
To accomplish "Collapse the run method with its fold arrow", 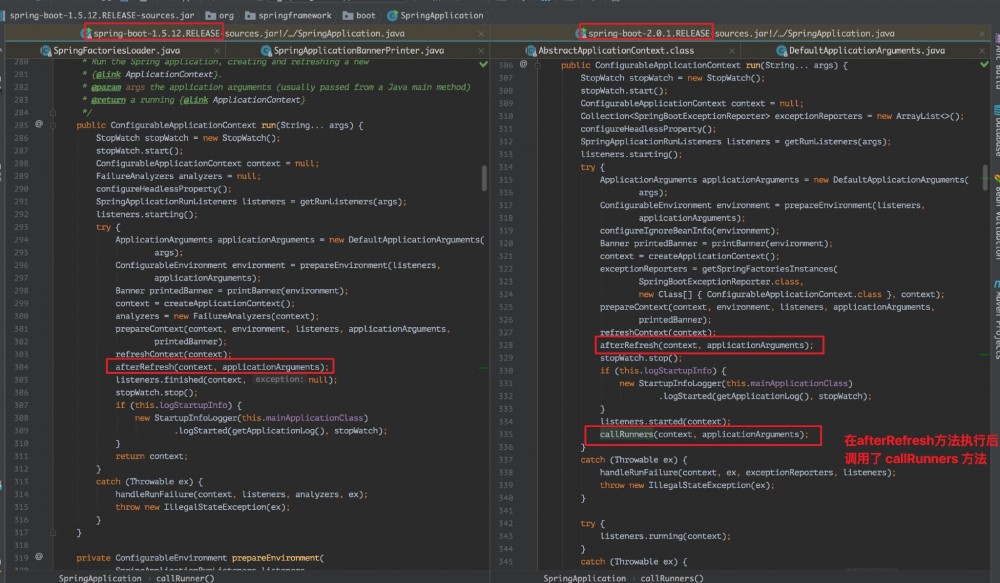I will click(x=53, y=125).
